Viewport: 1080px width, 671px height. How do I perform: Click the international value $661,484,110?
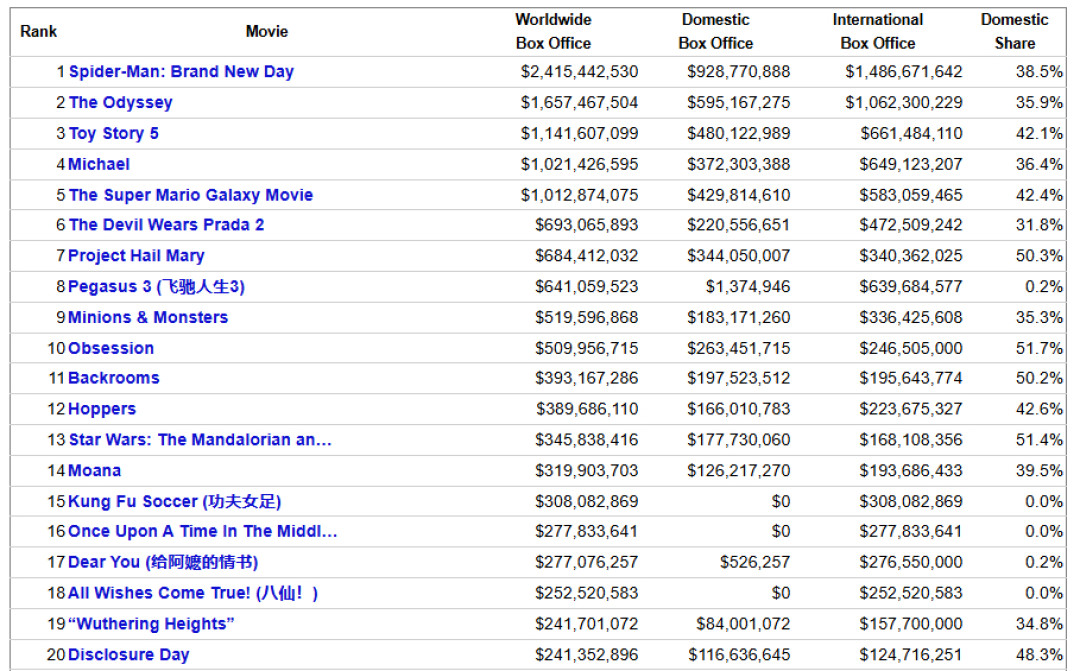(911, 134)
